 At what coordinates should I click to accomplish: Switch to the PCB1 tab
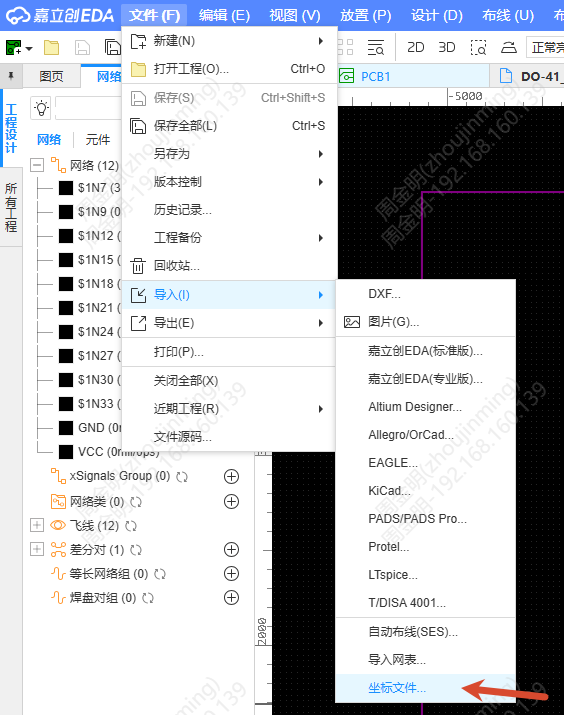(375, 76)
